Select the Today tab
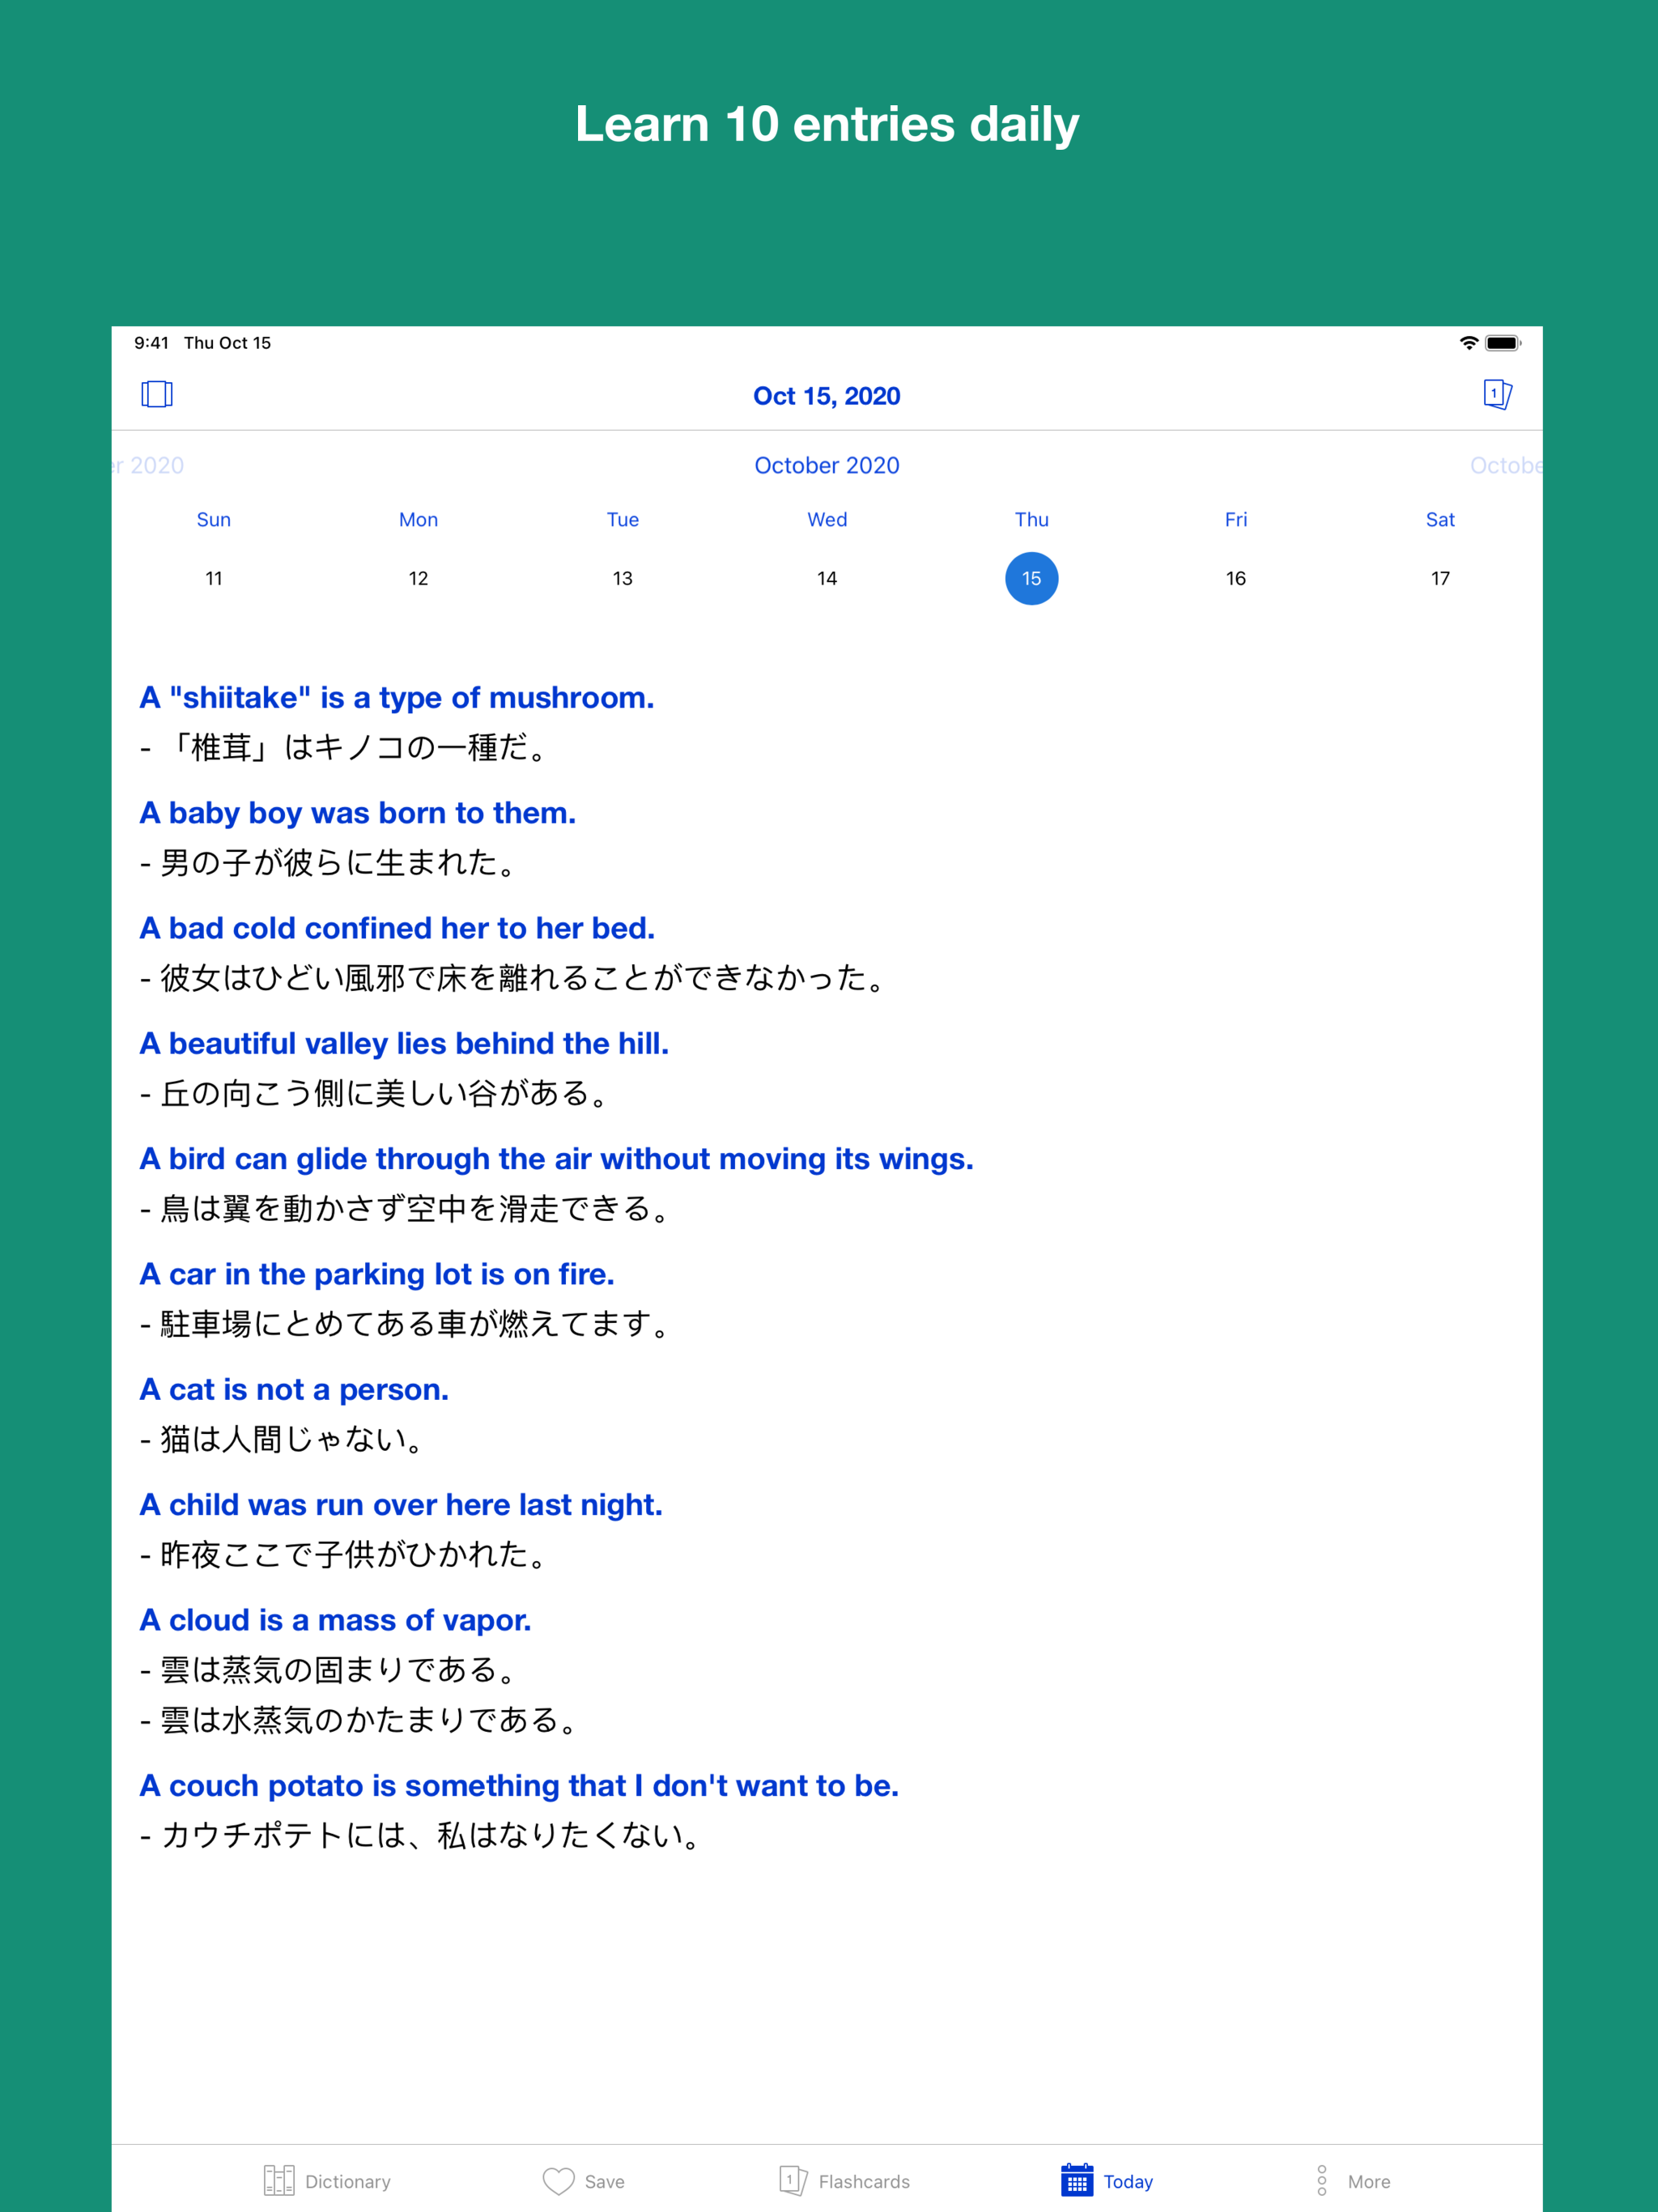1658x2212 pixels. [1107, 2181]
